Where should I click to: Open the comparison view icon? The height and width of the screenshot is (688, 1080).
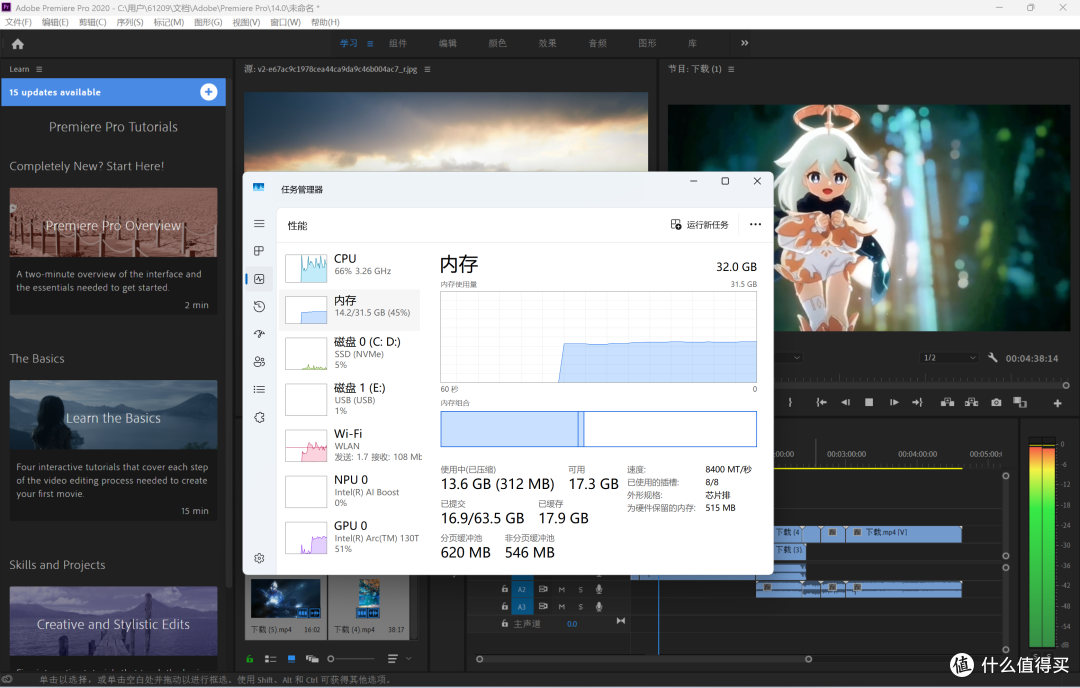click(x=1020, y=402)
